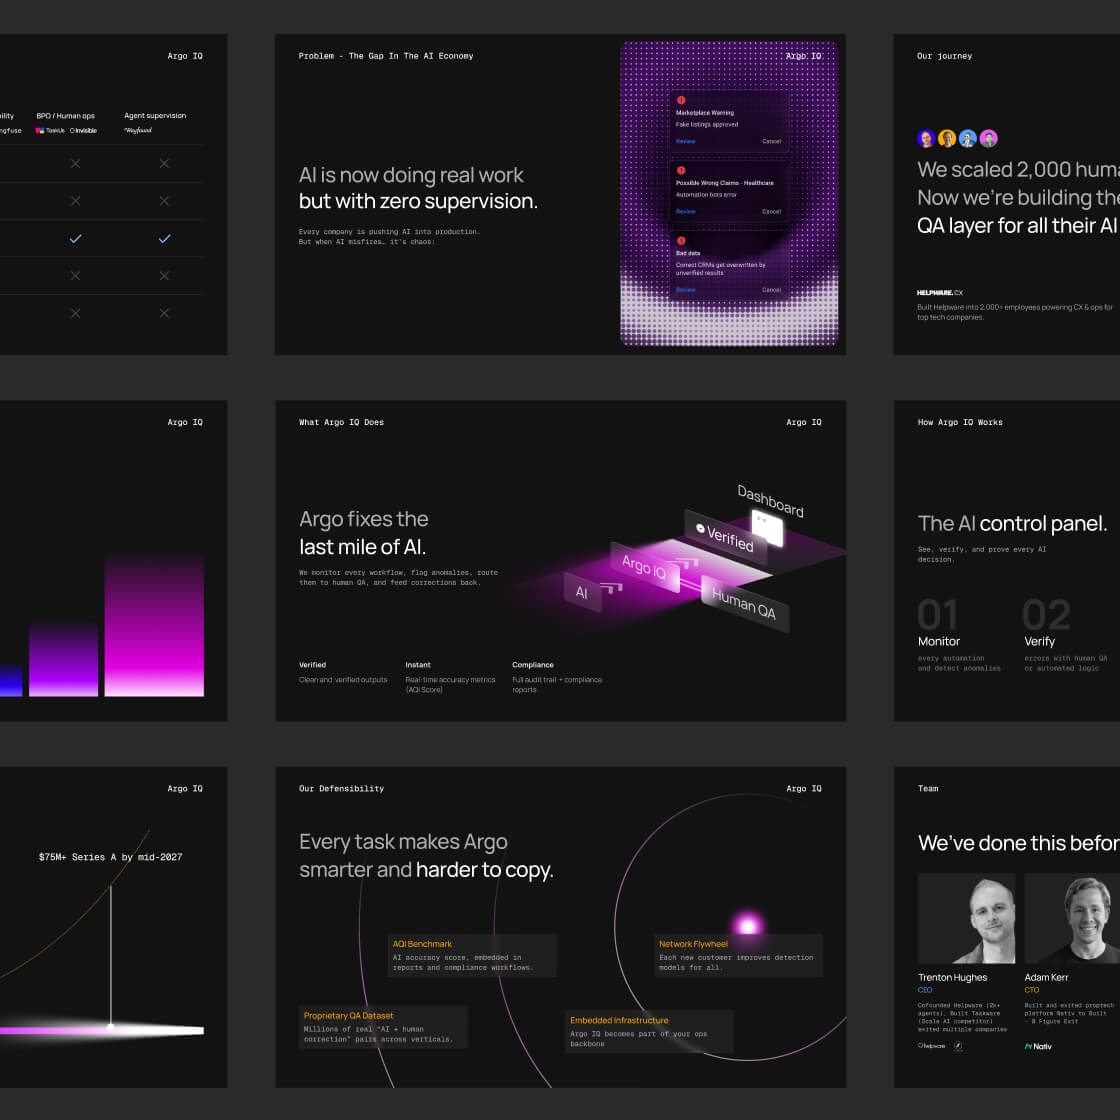Click 'Problem - The Gap In The AI Economy' heading

tap(386, 56)
